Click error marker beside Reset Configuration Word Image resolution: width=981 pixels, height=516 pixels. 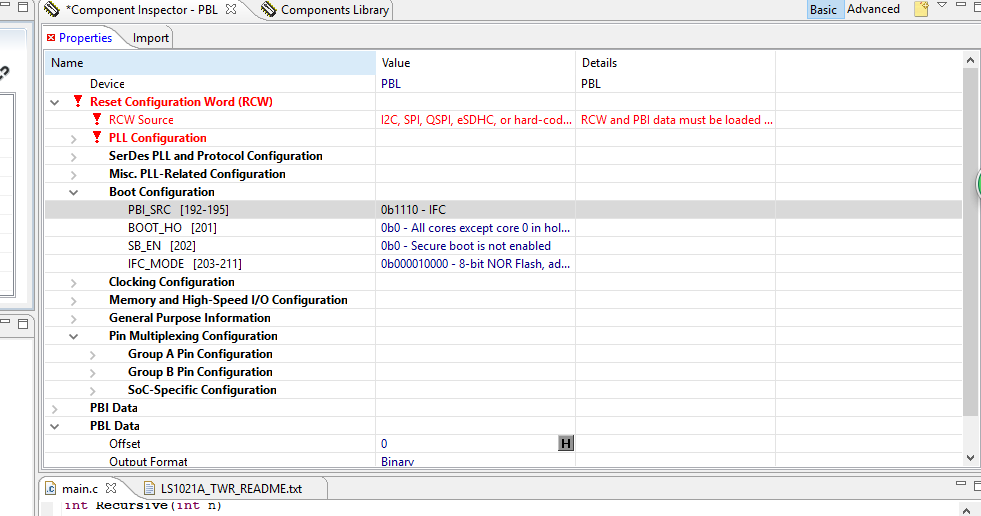pyautogui.click(x=78, y=101)
